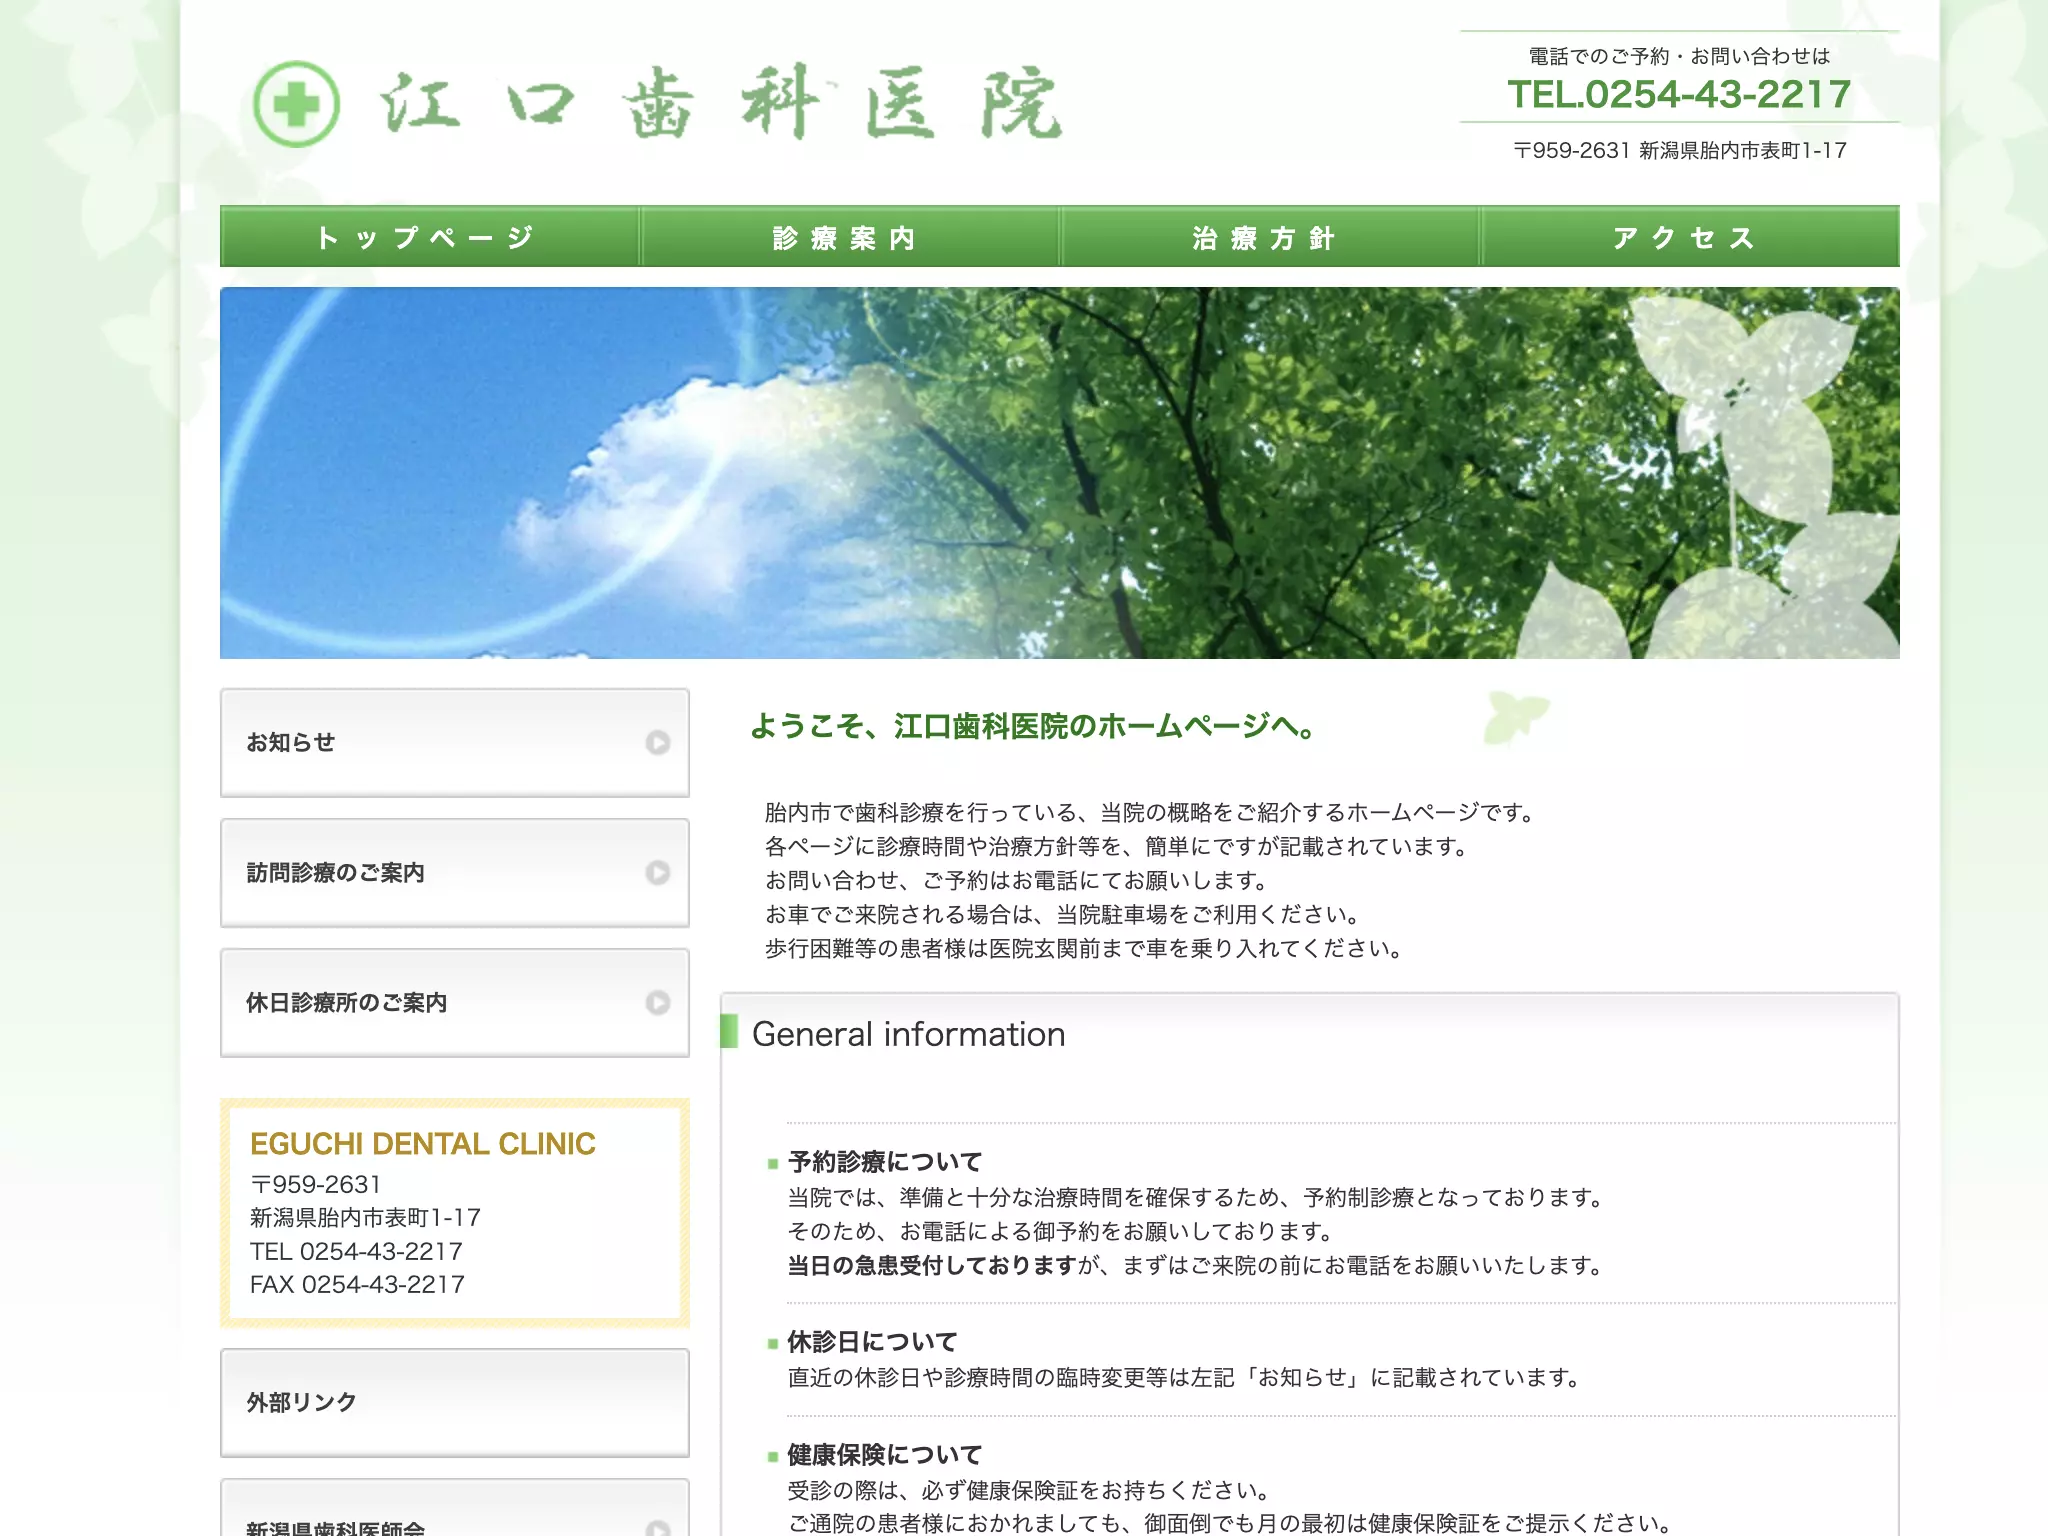Click the 予約診療について heading
The width and height of the screenshot is (2048, 1536).
click(x=885, y=1161)
